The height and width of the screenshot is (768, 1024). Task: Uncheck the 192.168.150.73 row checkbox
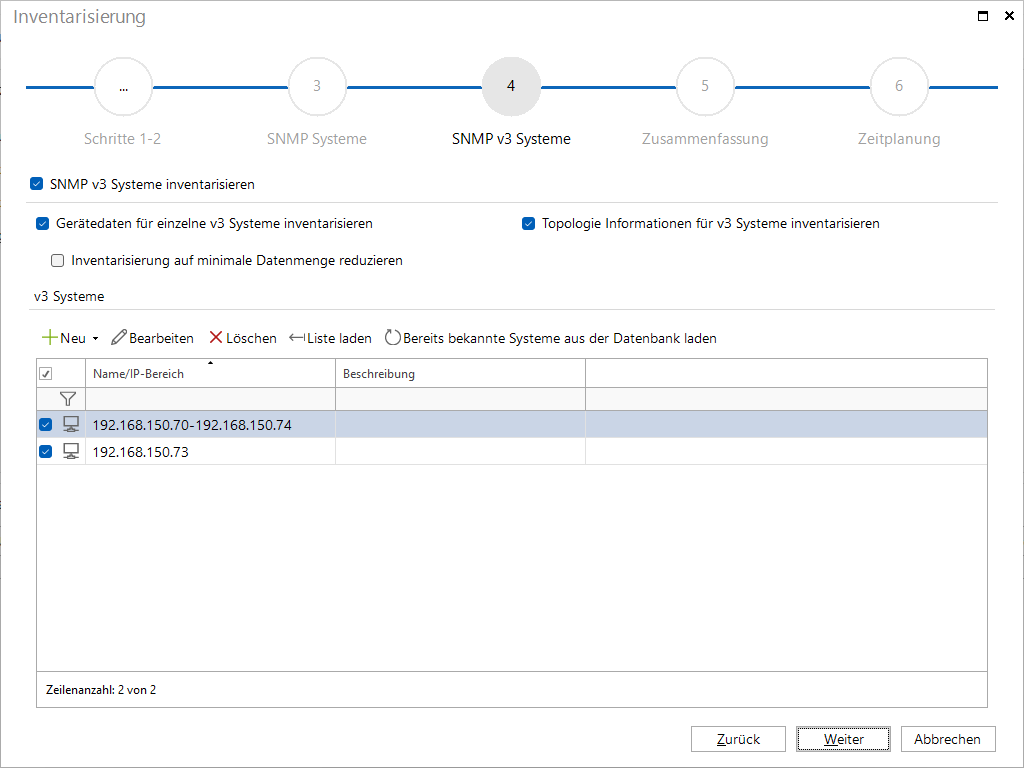tap(46, 451)
